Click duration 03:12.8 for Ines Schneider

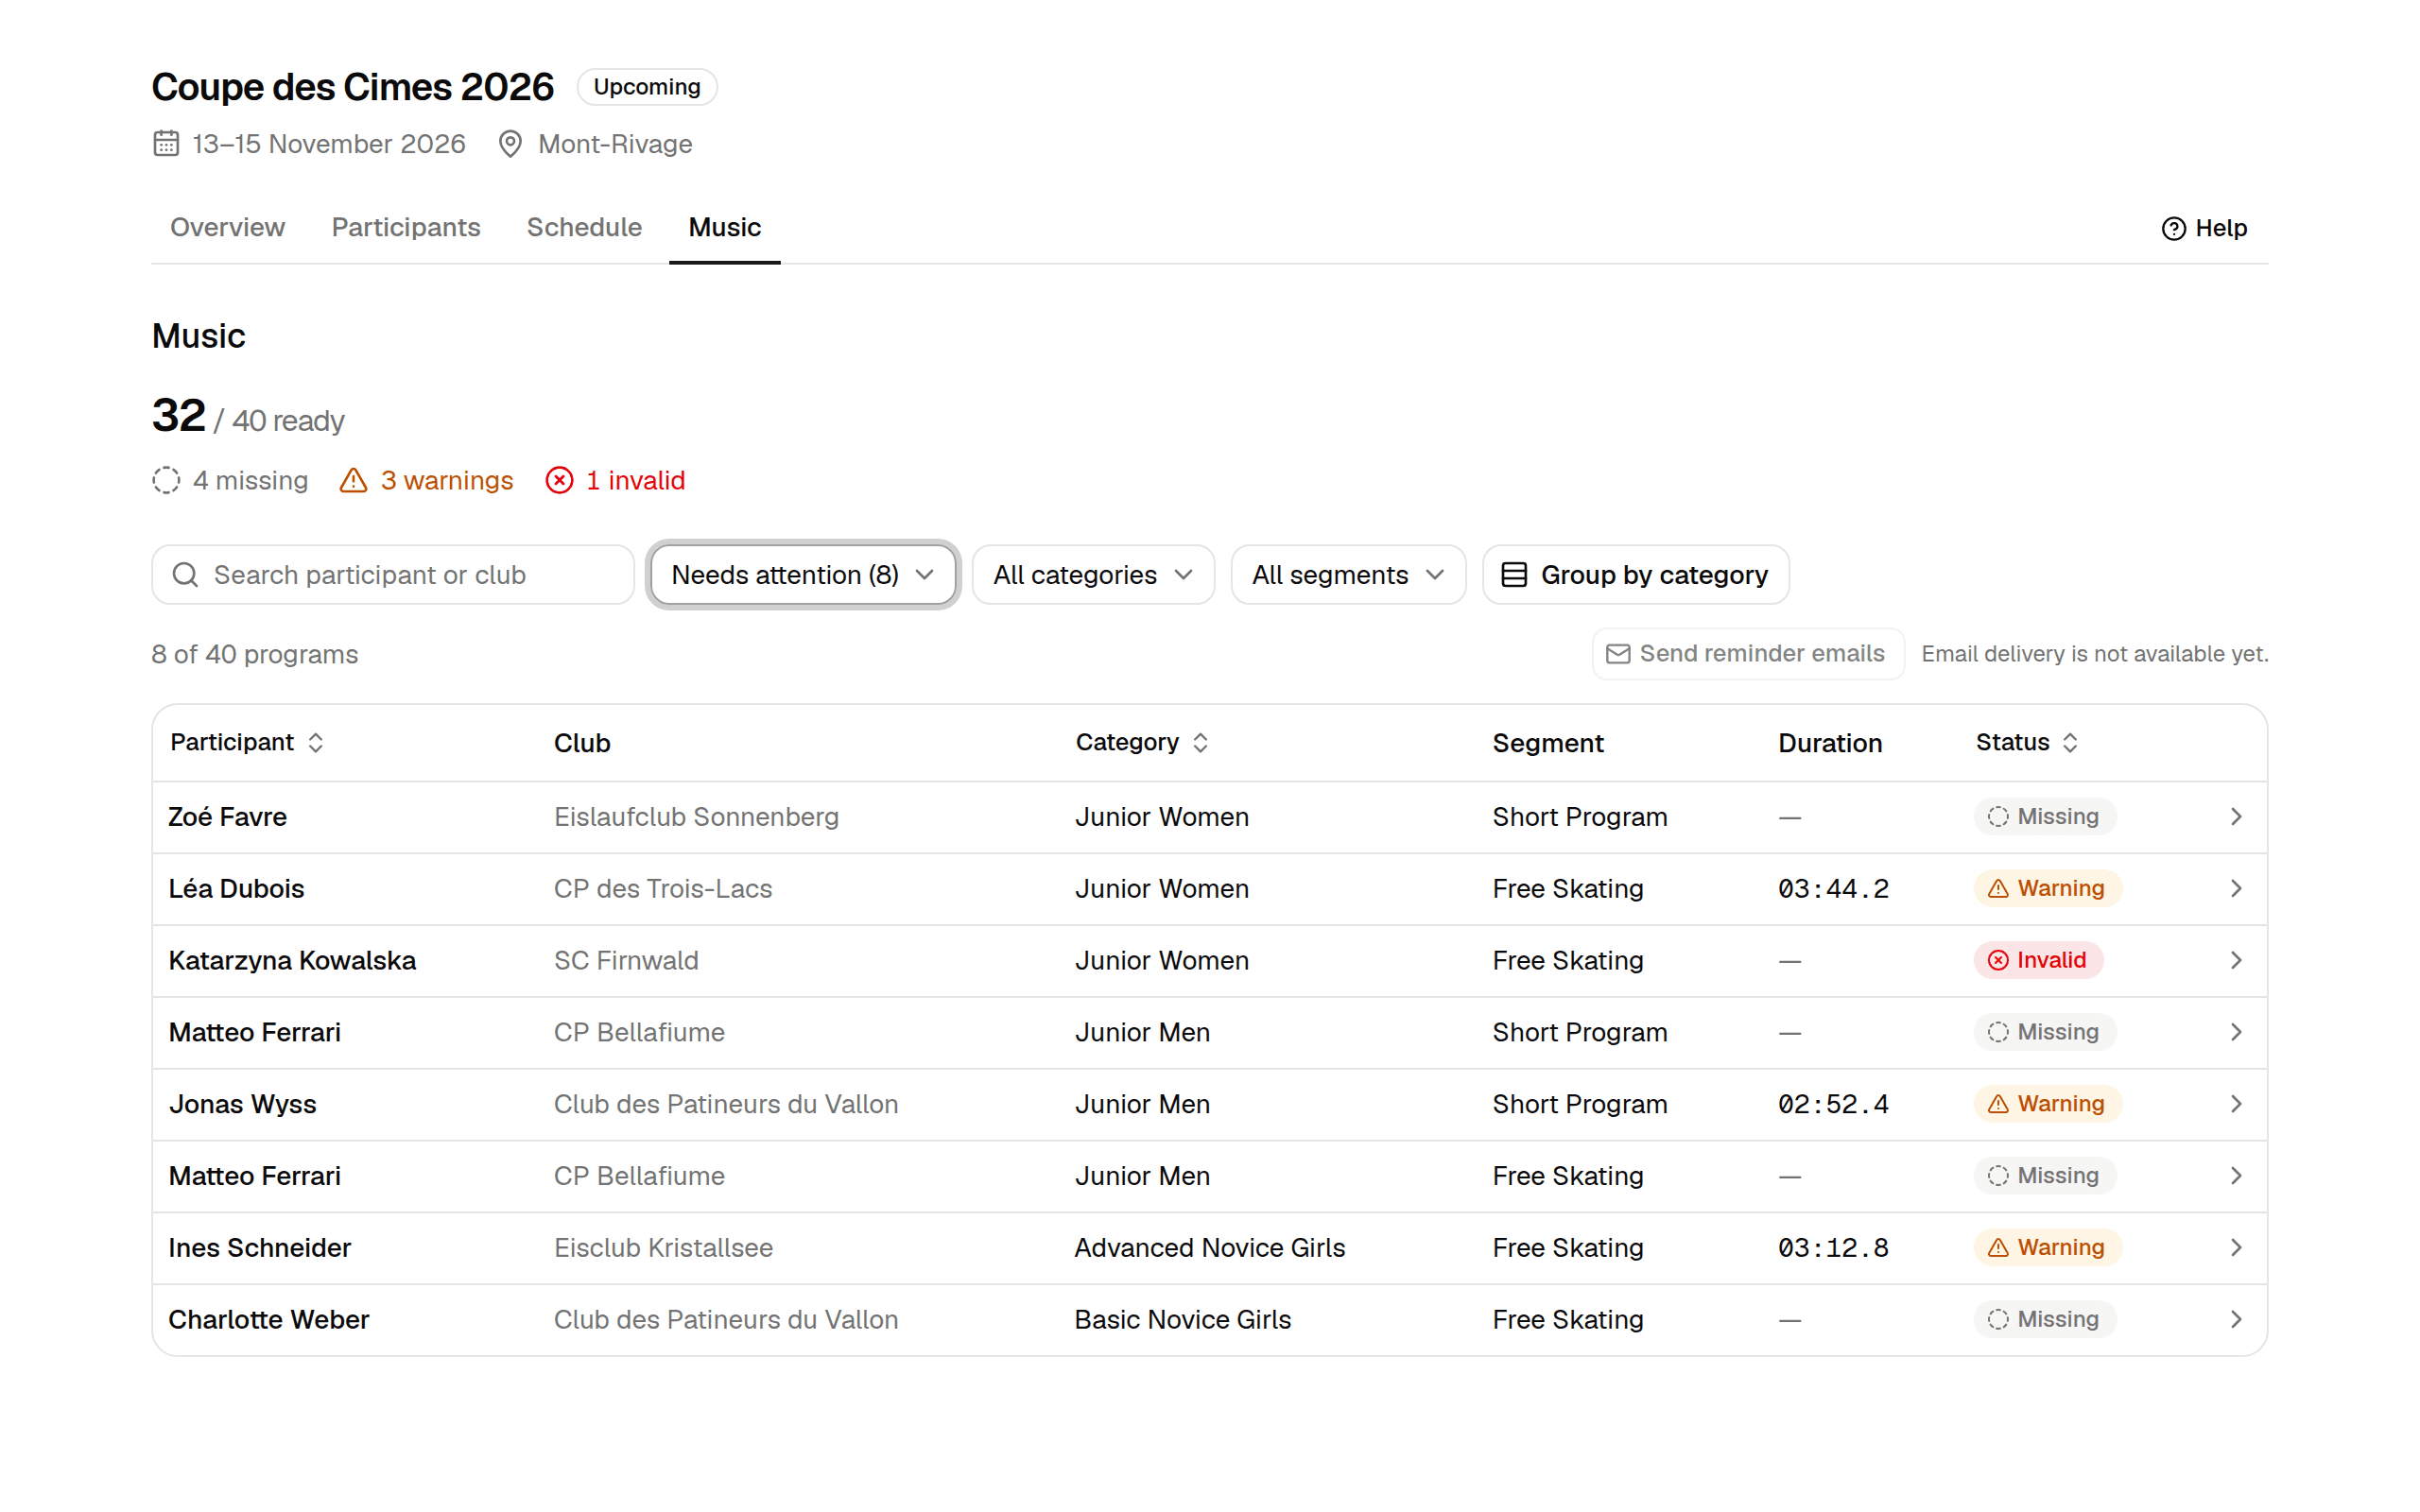pos(1833,1248)
